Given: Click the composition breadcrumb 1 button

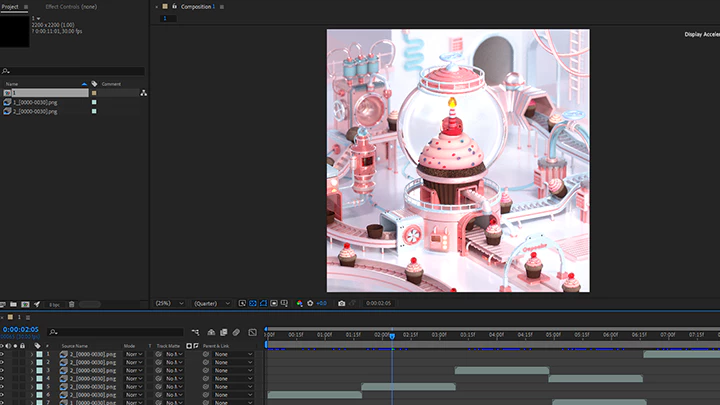Looking at the screenshot, I should tap(168, 18).
